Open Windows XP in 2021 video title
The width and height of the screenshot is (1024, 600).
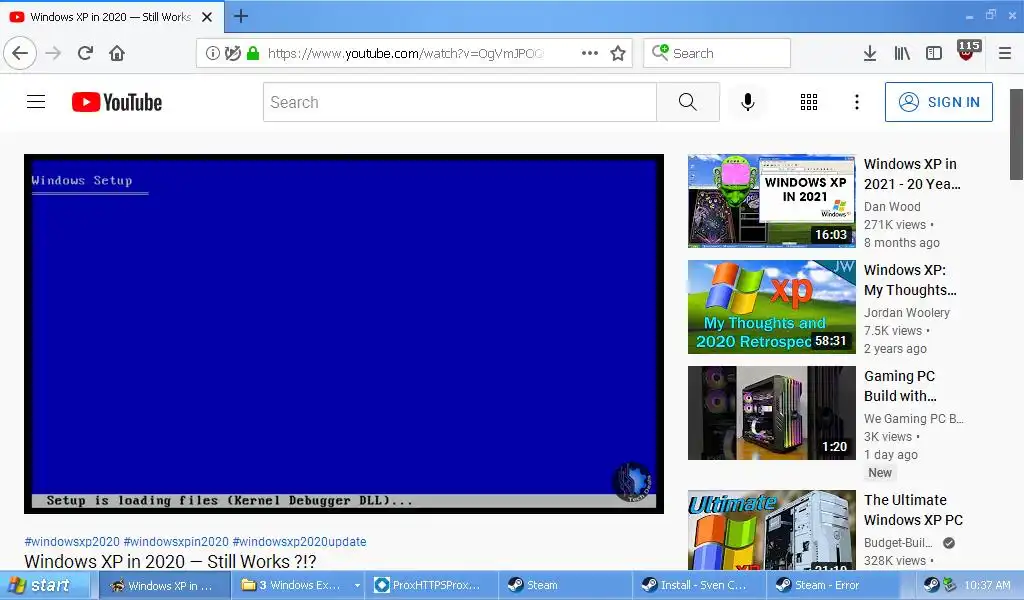pyautogui.click(x=912, y=174)
